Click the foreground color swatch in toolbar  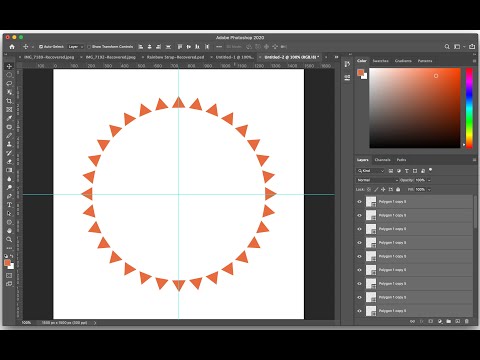7,263
